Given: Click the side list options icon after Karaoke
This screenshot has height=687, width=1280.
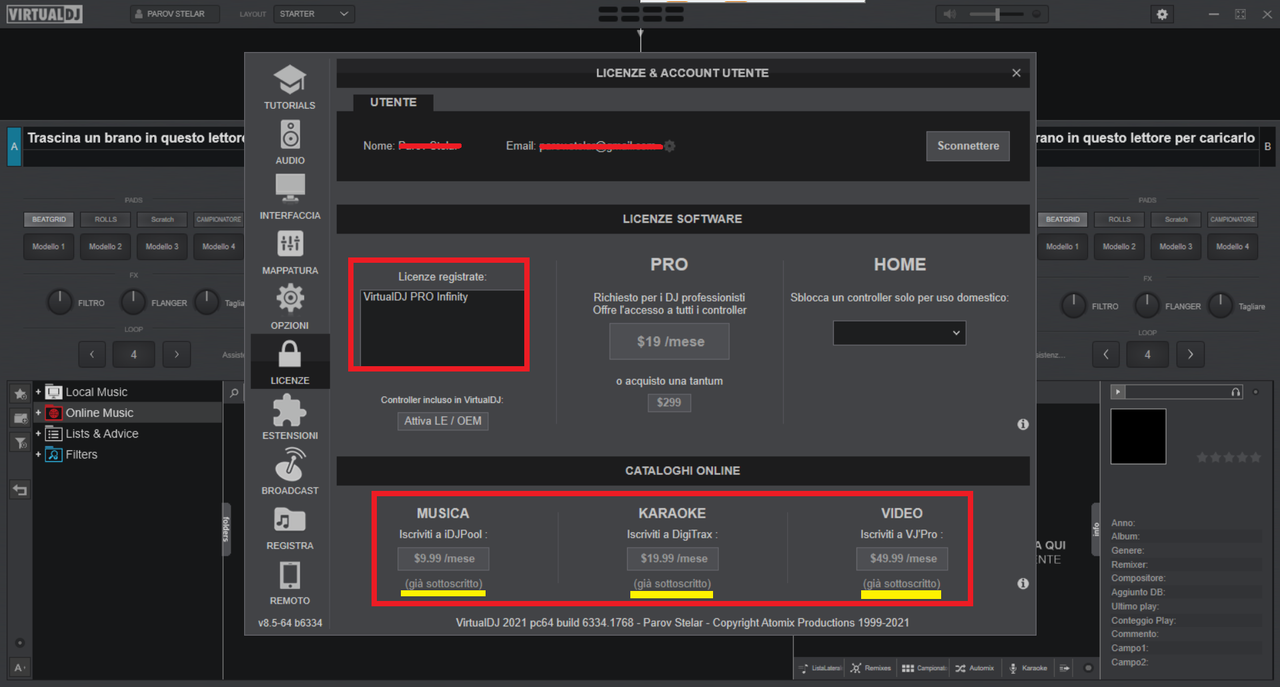Looking at the screenshot, I should click(1065, 668).
